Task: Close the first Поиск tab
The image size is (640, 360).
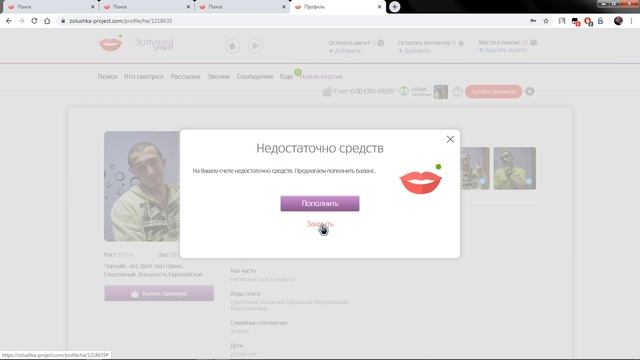Action: coord(93,7)
